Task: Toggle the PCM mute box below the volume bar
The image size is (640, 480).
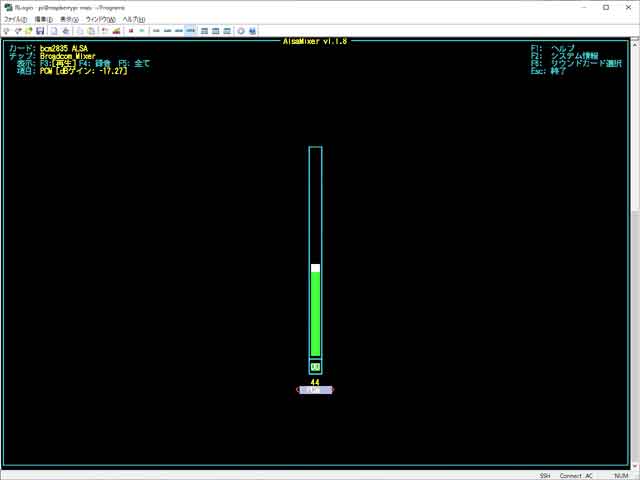Action: pos(315,367)
